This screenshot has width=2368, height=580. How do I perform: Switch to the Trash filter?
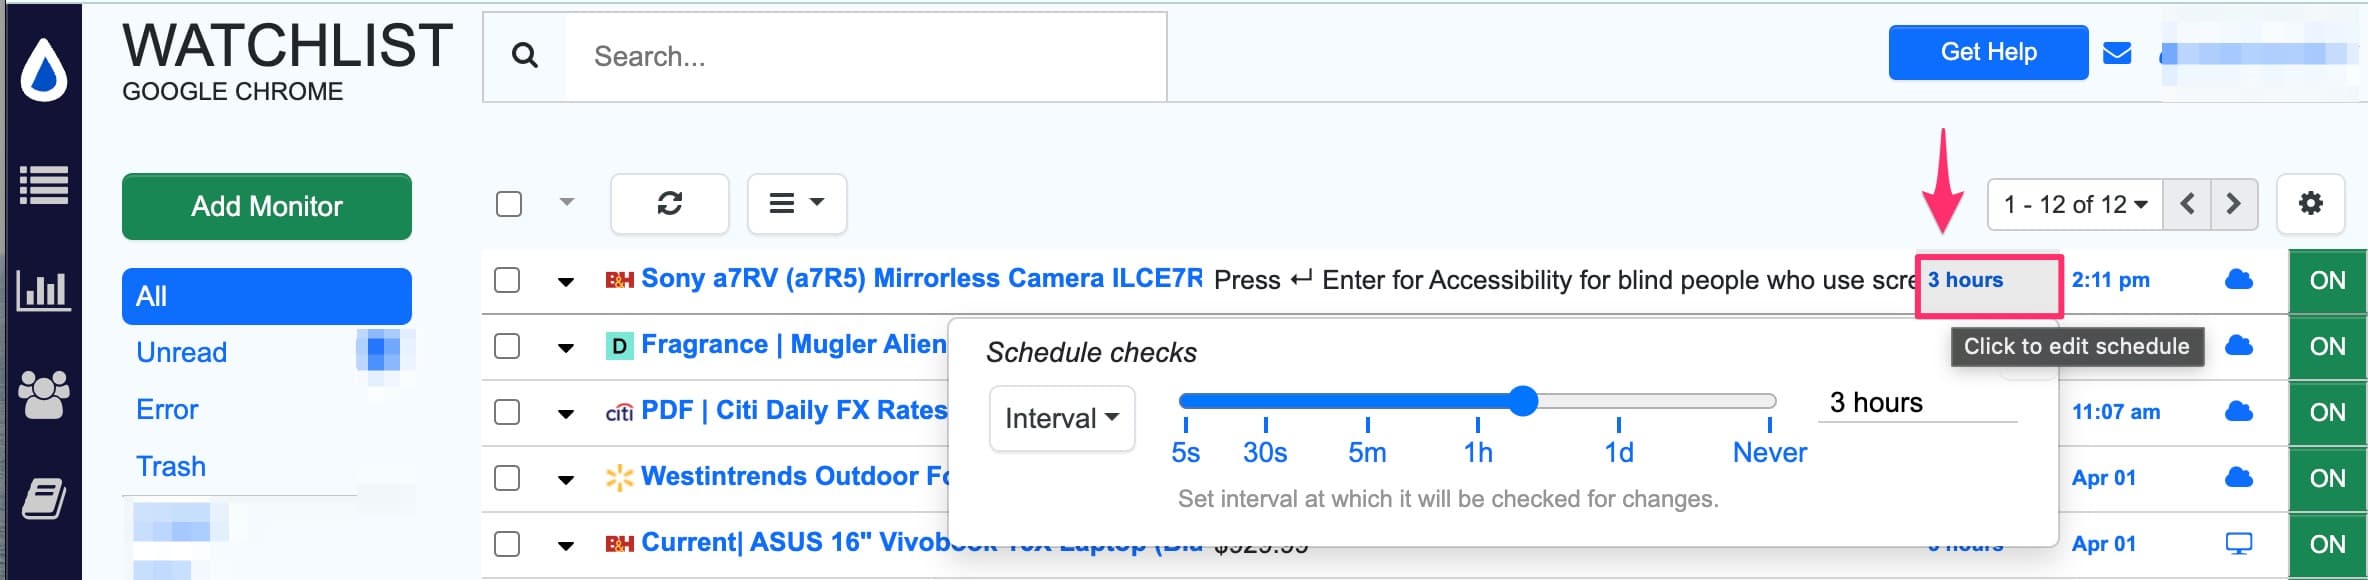171,466
